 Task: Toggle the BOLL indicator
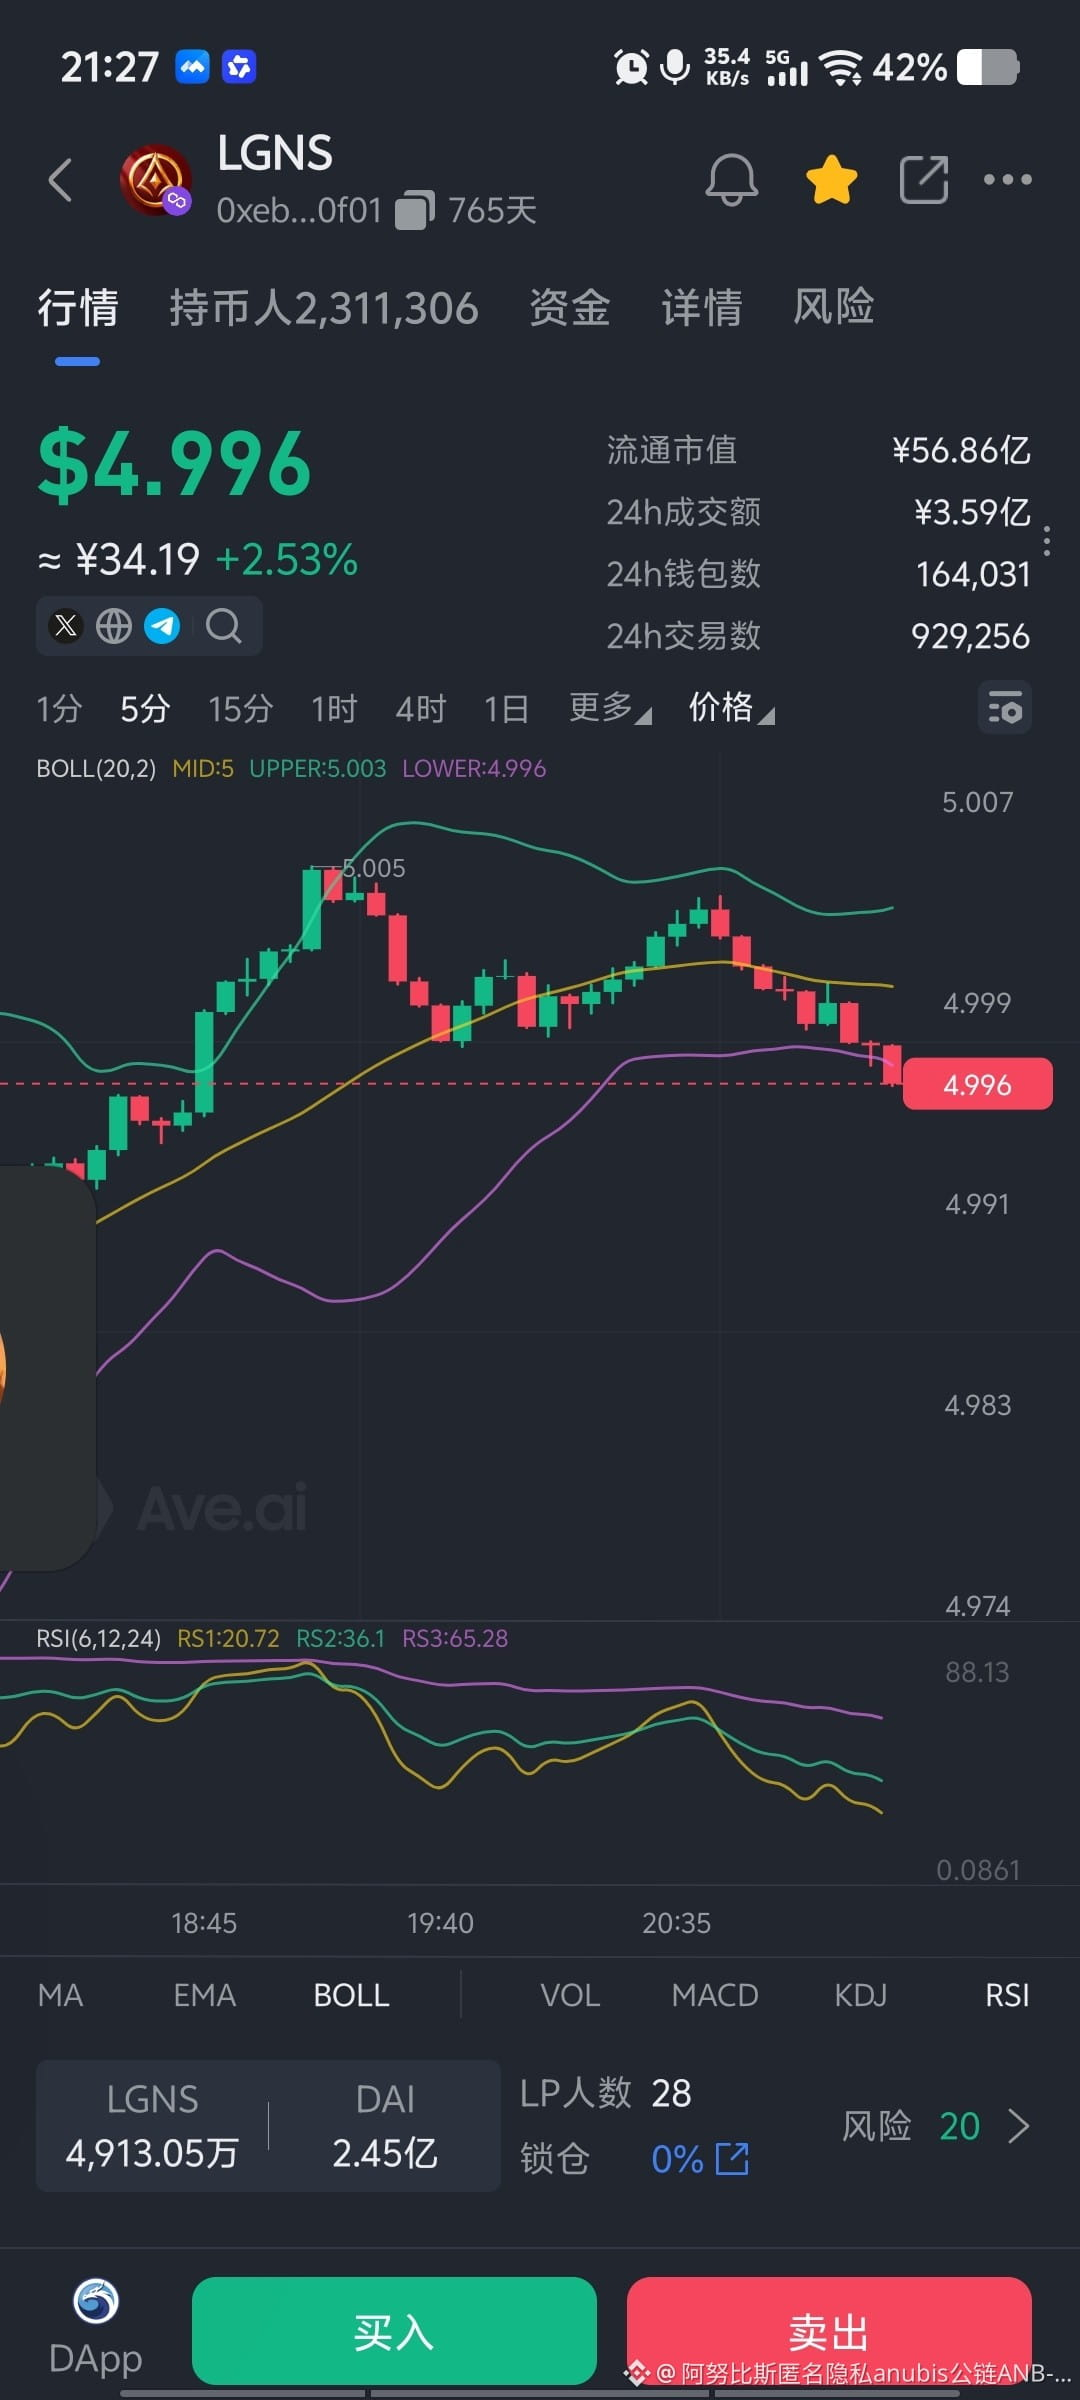351,1995
